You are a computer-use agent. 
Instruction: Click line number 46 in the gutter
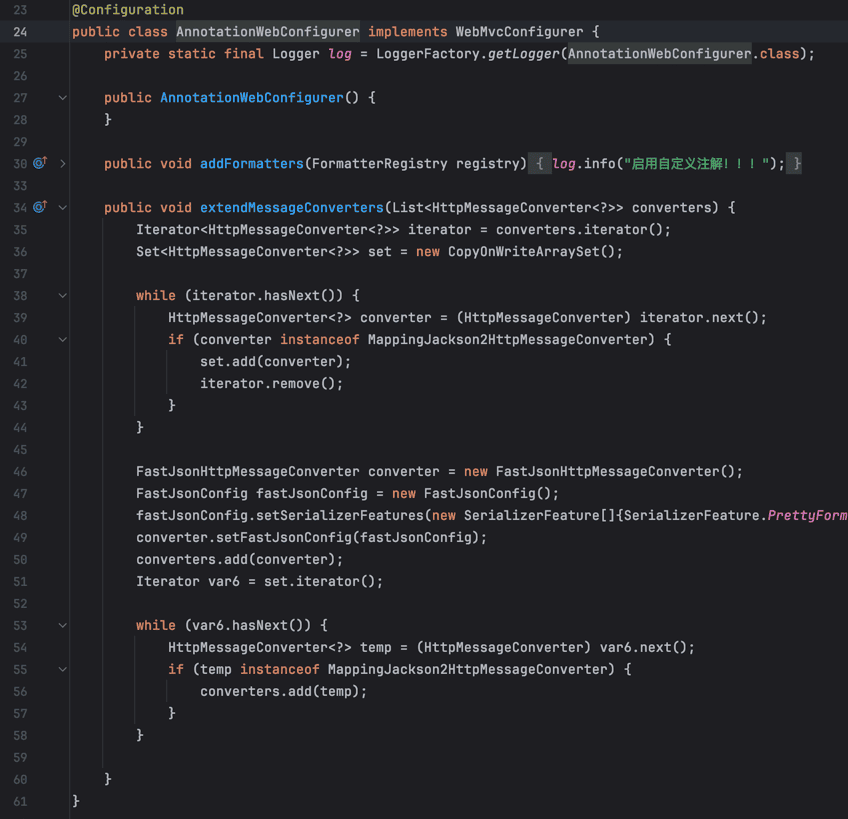(x=20, y=472)
